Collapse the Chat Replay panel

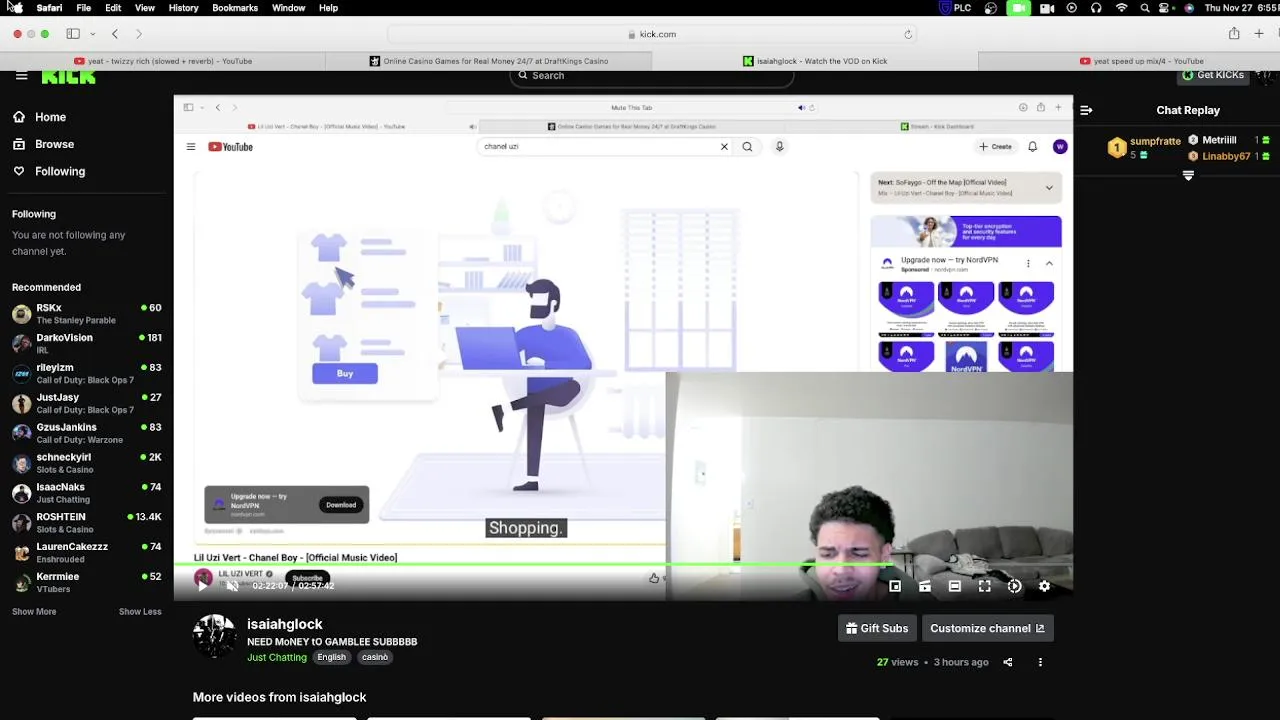click(1086, 110)
